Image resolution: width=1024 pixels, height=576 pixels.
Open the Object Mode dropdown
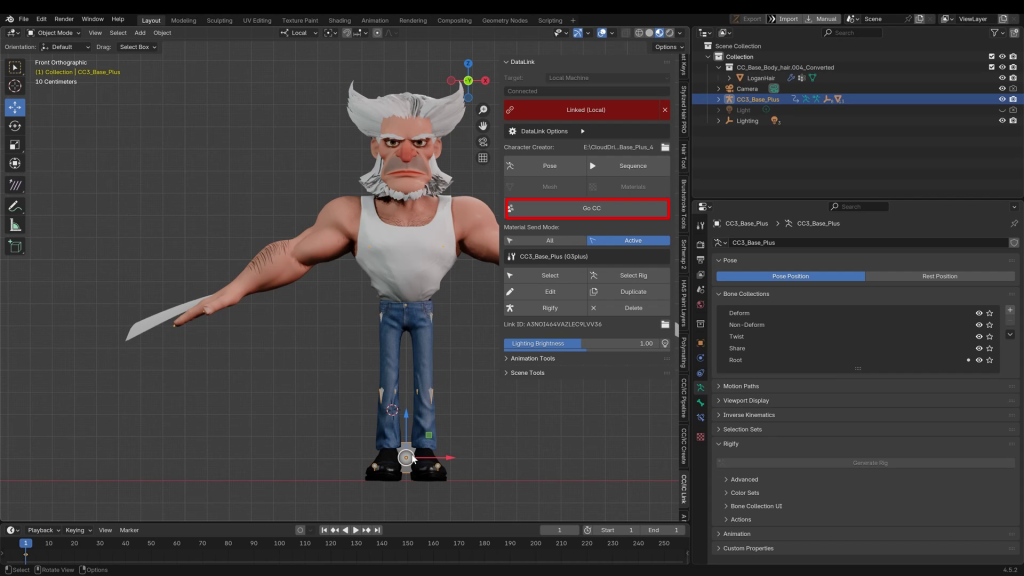coord(55,33)
